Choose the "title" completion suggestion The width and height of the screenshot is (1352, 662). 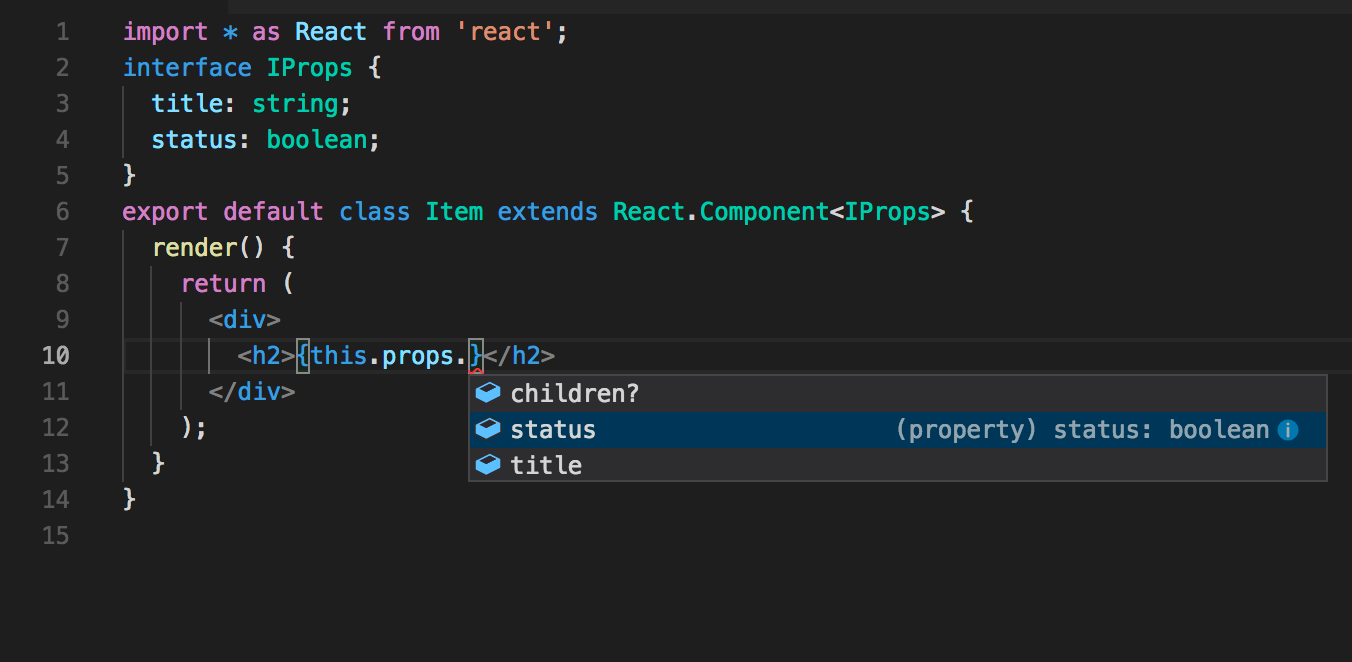coord(545,464)
